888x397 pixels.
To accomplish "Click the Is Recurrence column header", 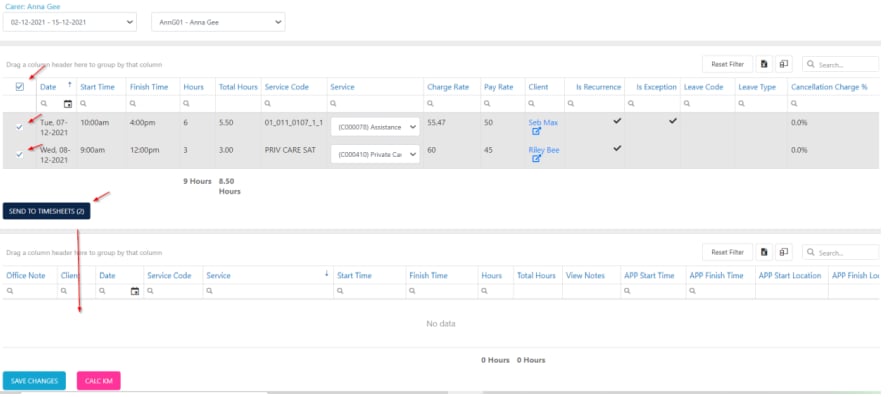I will [599, 87].
